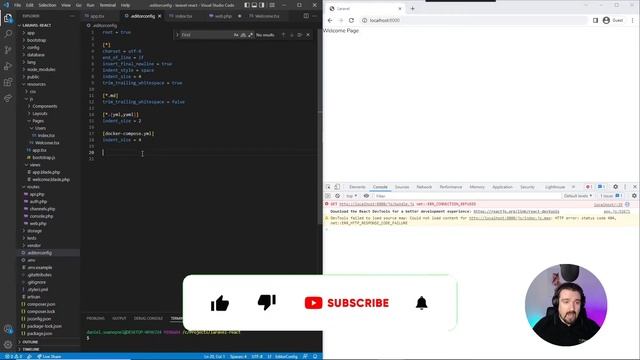Toggle the bottom panel layout icon

[254, 5]
